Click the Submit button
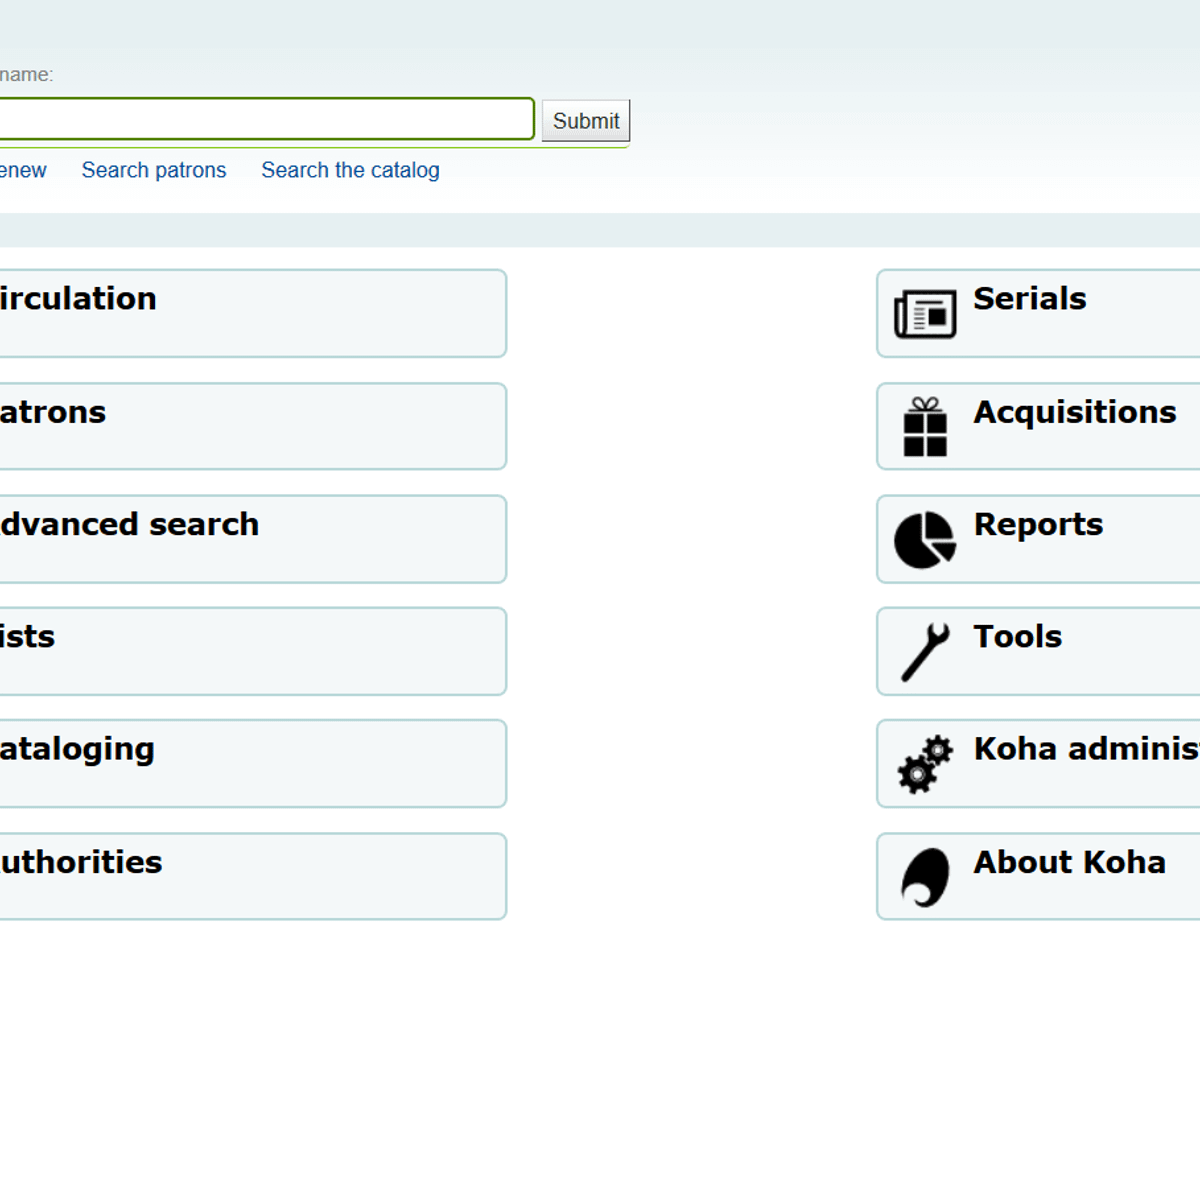1200x1200 pixels. point(585,120)
